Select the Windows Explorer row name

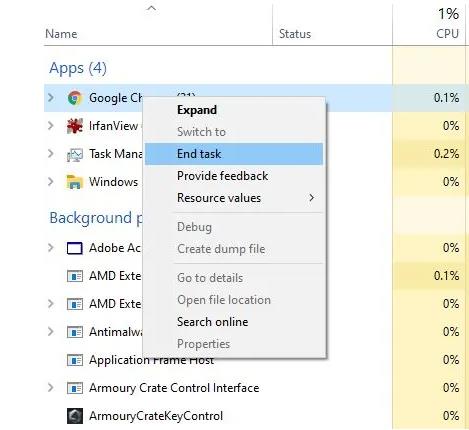coord(113,182)
